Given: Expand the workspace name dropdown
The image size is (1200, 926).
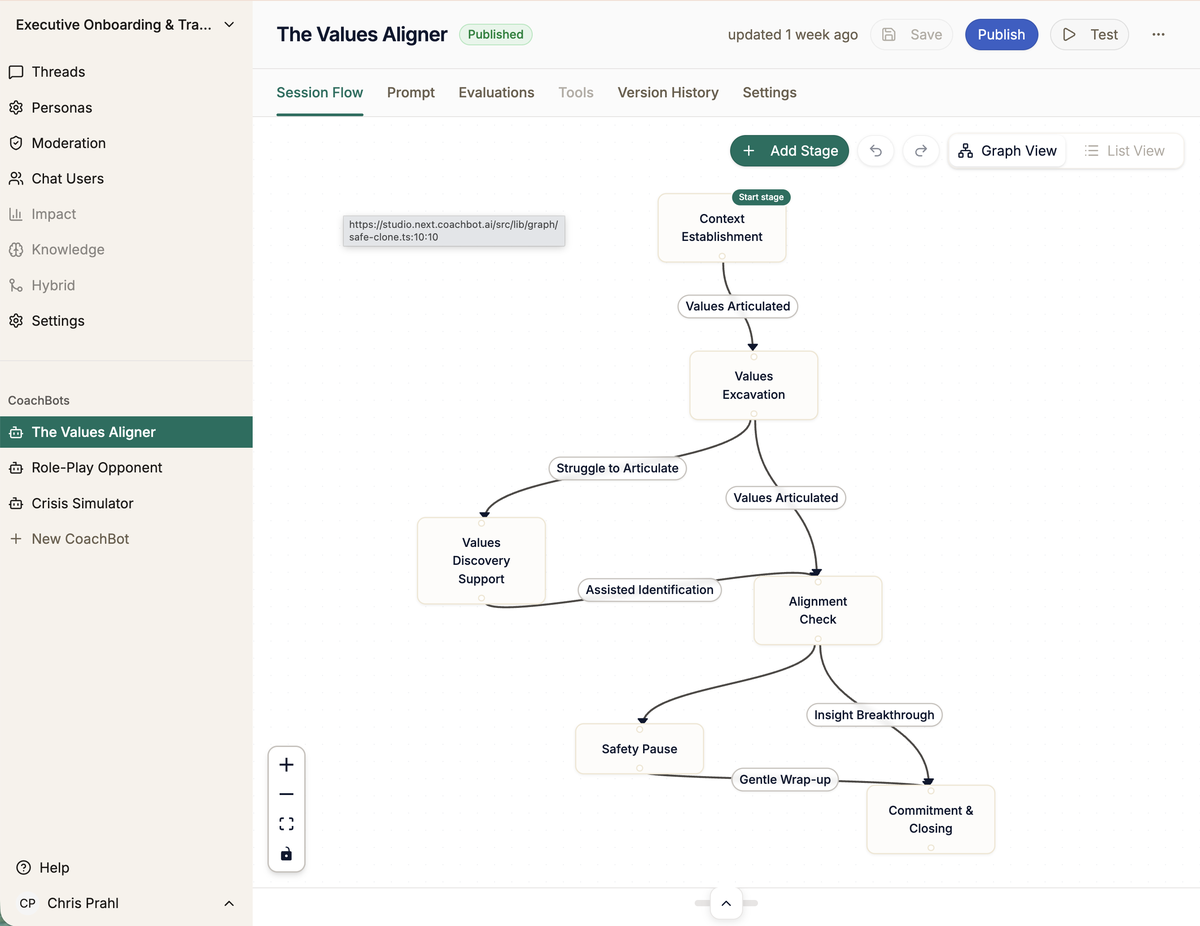Looking at the screenshot, I should click(229, 25).
